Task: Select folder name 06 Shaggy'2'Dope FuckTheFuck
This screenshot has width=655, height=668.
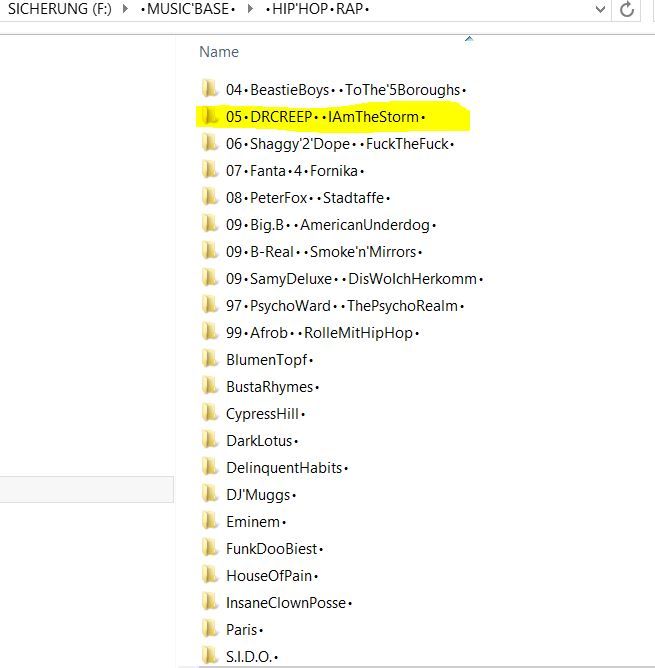Action: point(340,144)
